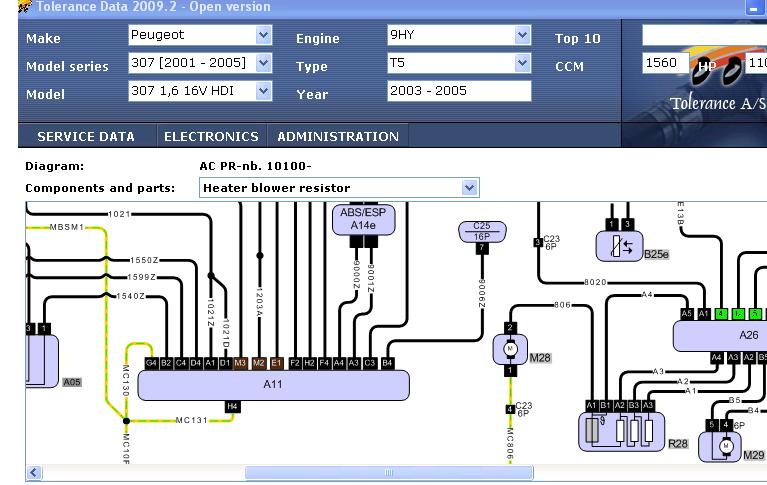
Task: Select the C25 16P connector symbol
Action: pos(482,231)
